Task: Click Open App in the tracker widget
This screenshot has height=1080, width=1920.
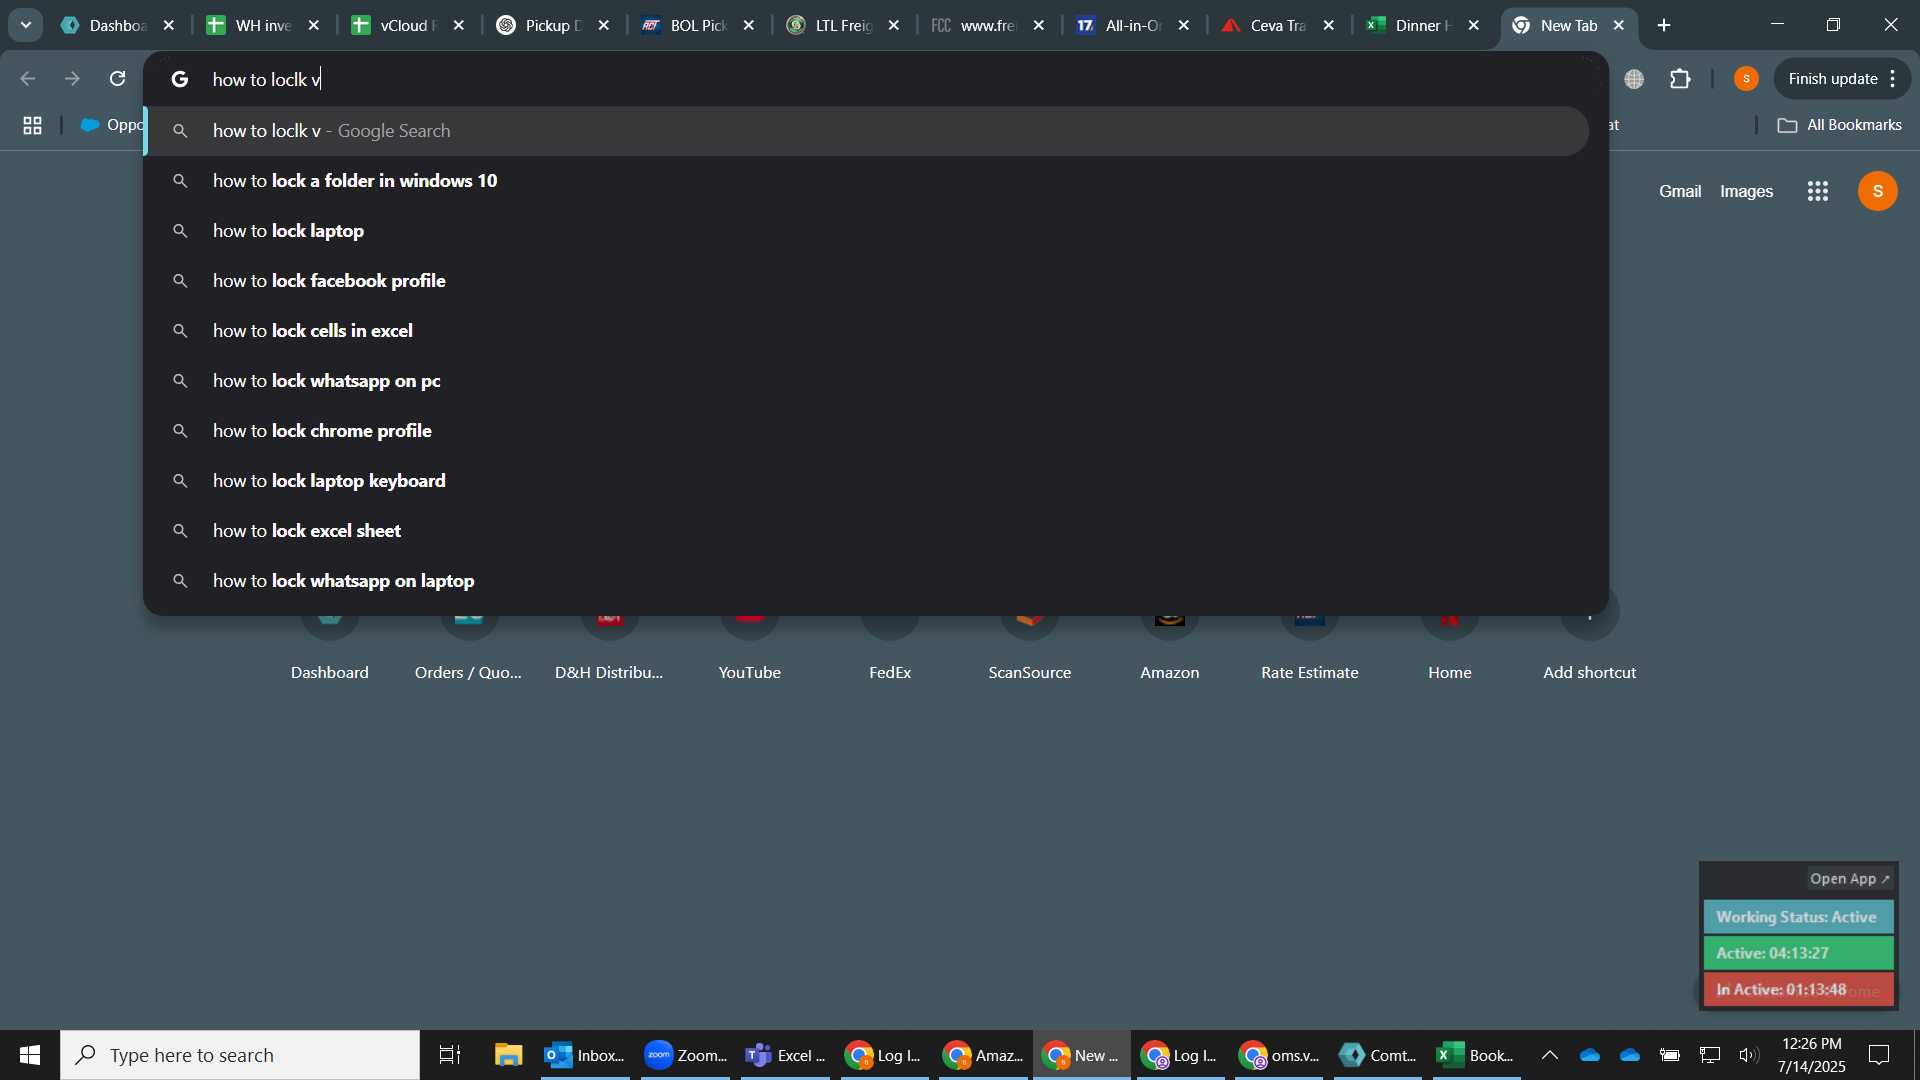Action: pyautogui.click(x=1850, y=879)
